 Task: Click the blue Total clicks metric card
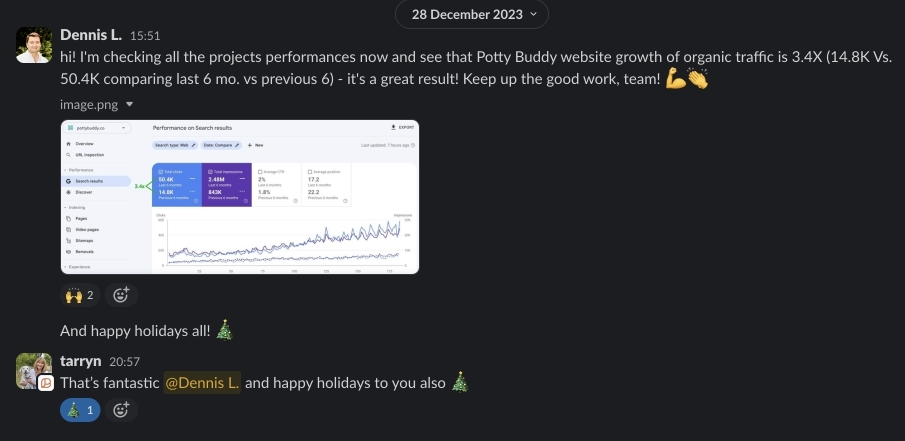176,186
